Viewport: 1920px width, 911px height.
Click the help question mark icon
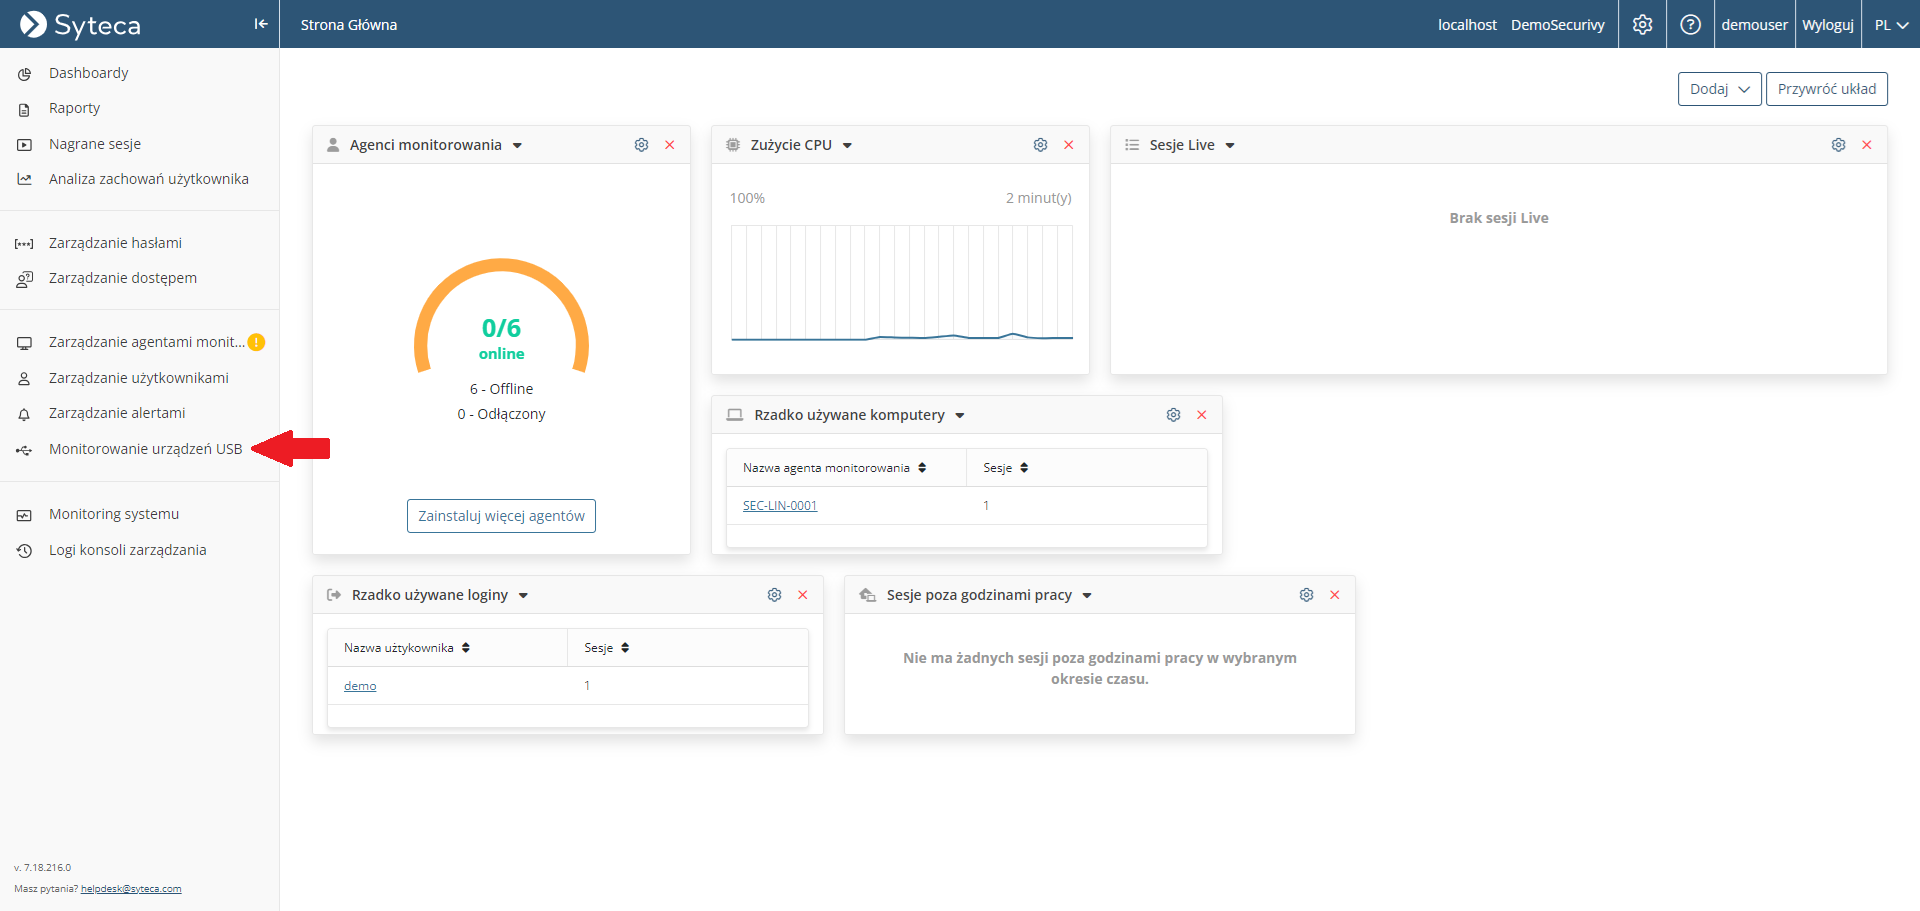(1690, 24)
